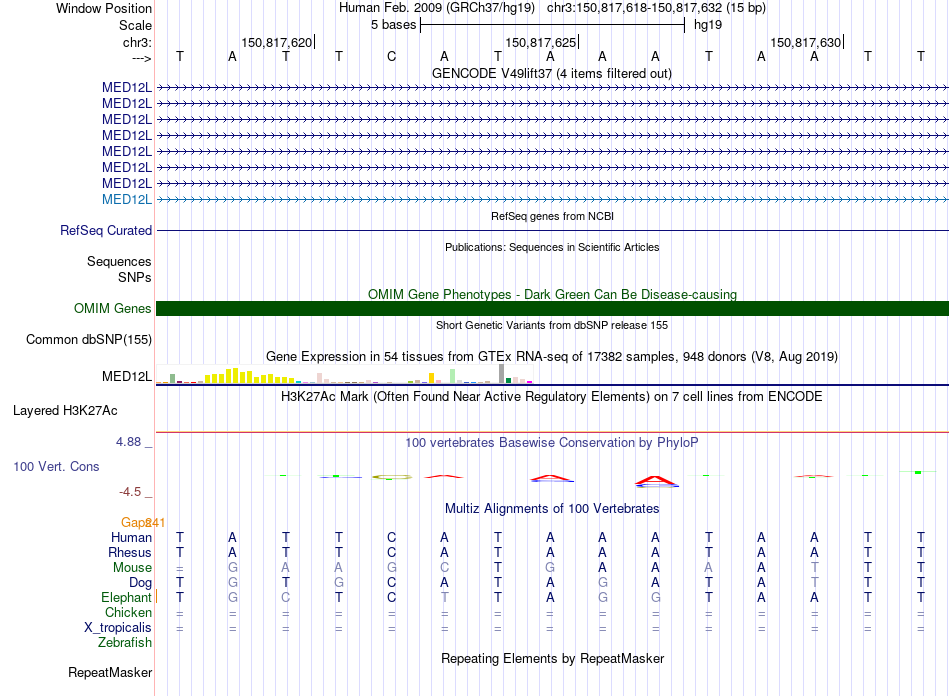This screenshot has height=696, width=950.
Task: Open the OMIM Gene Phenotypes track title
Action: [552, 294]
